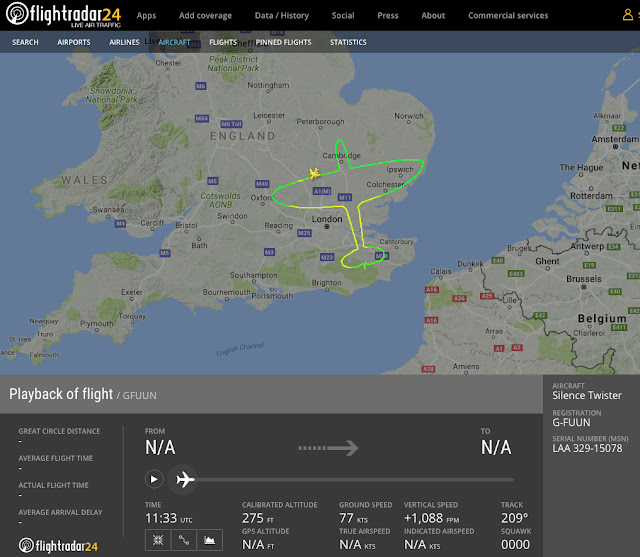Open the Add coverage menu

pyautogui.click(x=205, y=16)
